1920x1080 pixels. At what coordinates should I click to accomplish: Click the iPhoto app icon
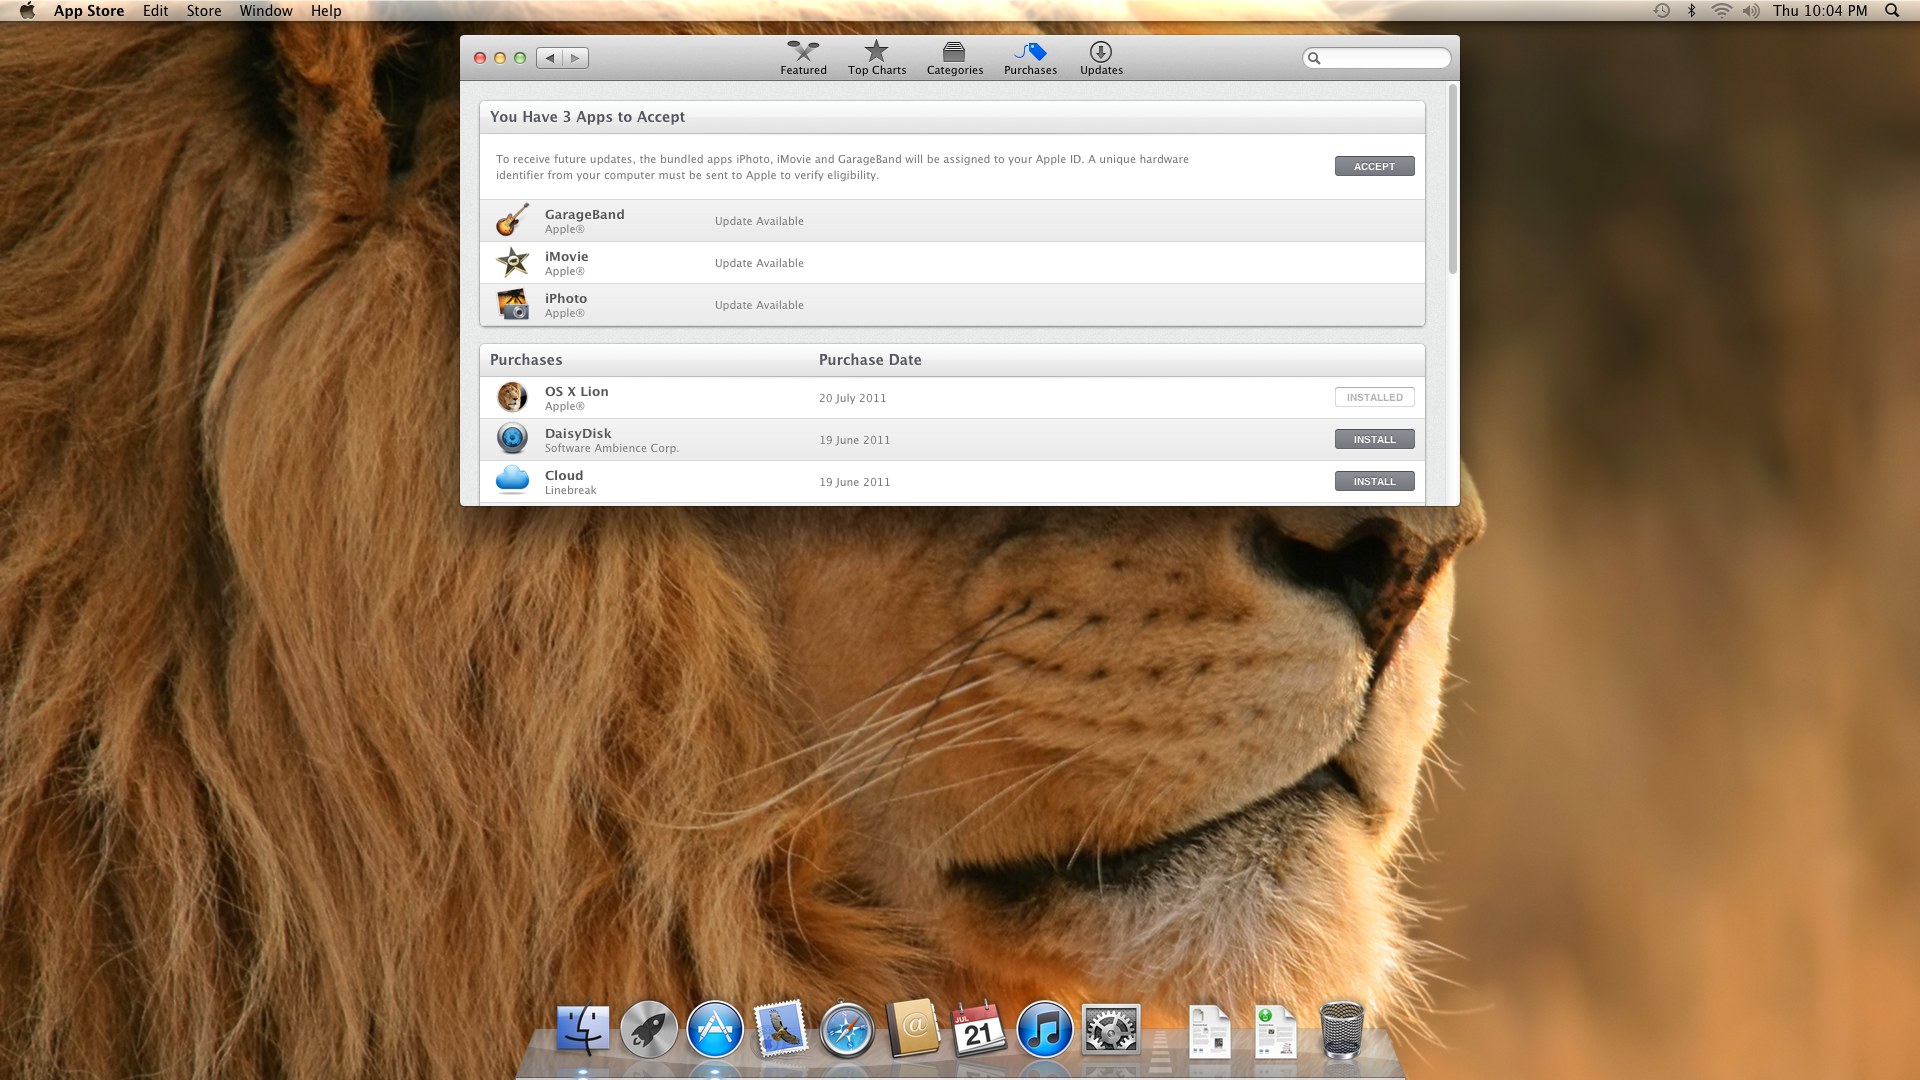513,304
